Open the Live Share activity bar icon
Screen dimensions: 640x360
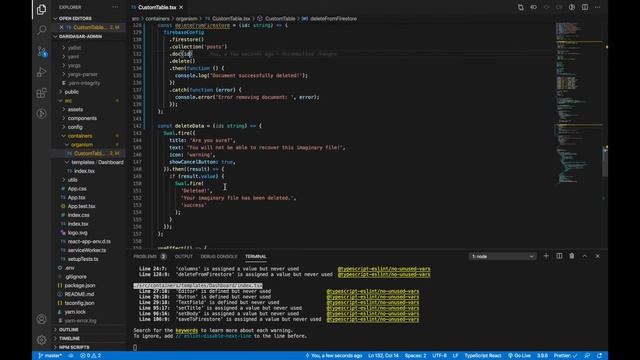coord(41,114)
